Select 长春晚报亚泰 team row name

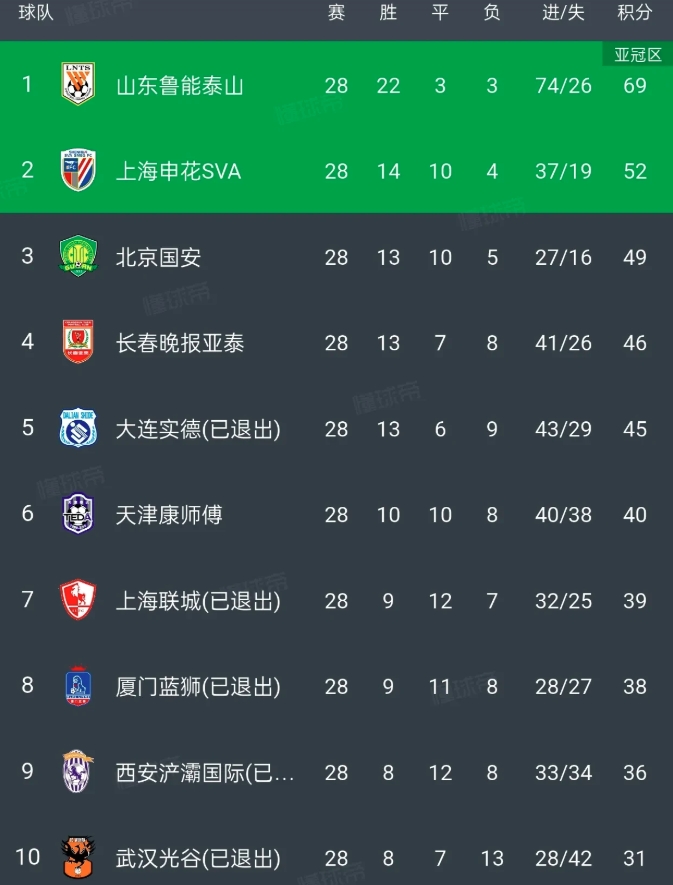(179, 344)
